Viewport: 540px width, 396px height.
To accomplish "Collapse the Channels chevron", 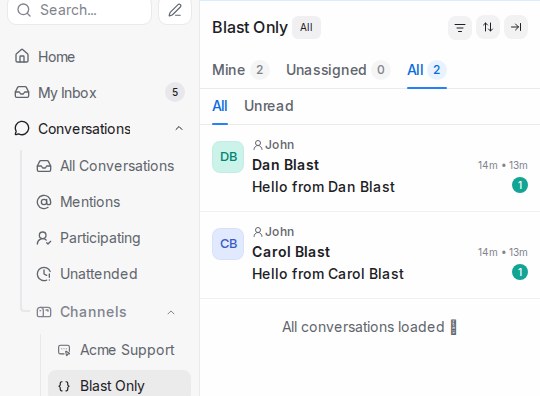I will click(x=171, y=313).
